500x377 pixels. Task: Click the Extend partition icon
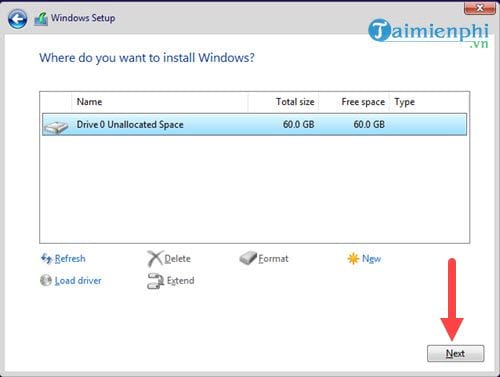click(x=155, y=281)
